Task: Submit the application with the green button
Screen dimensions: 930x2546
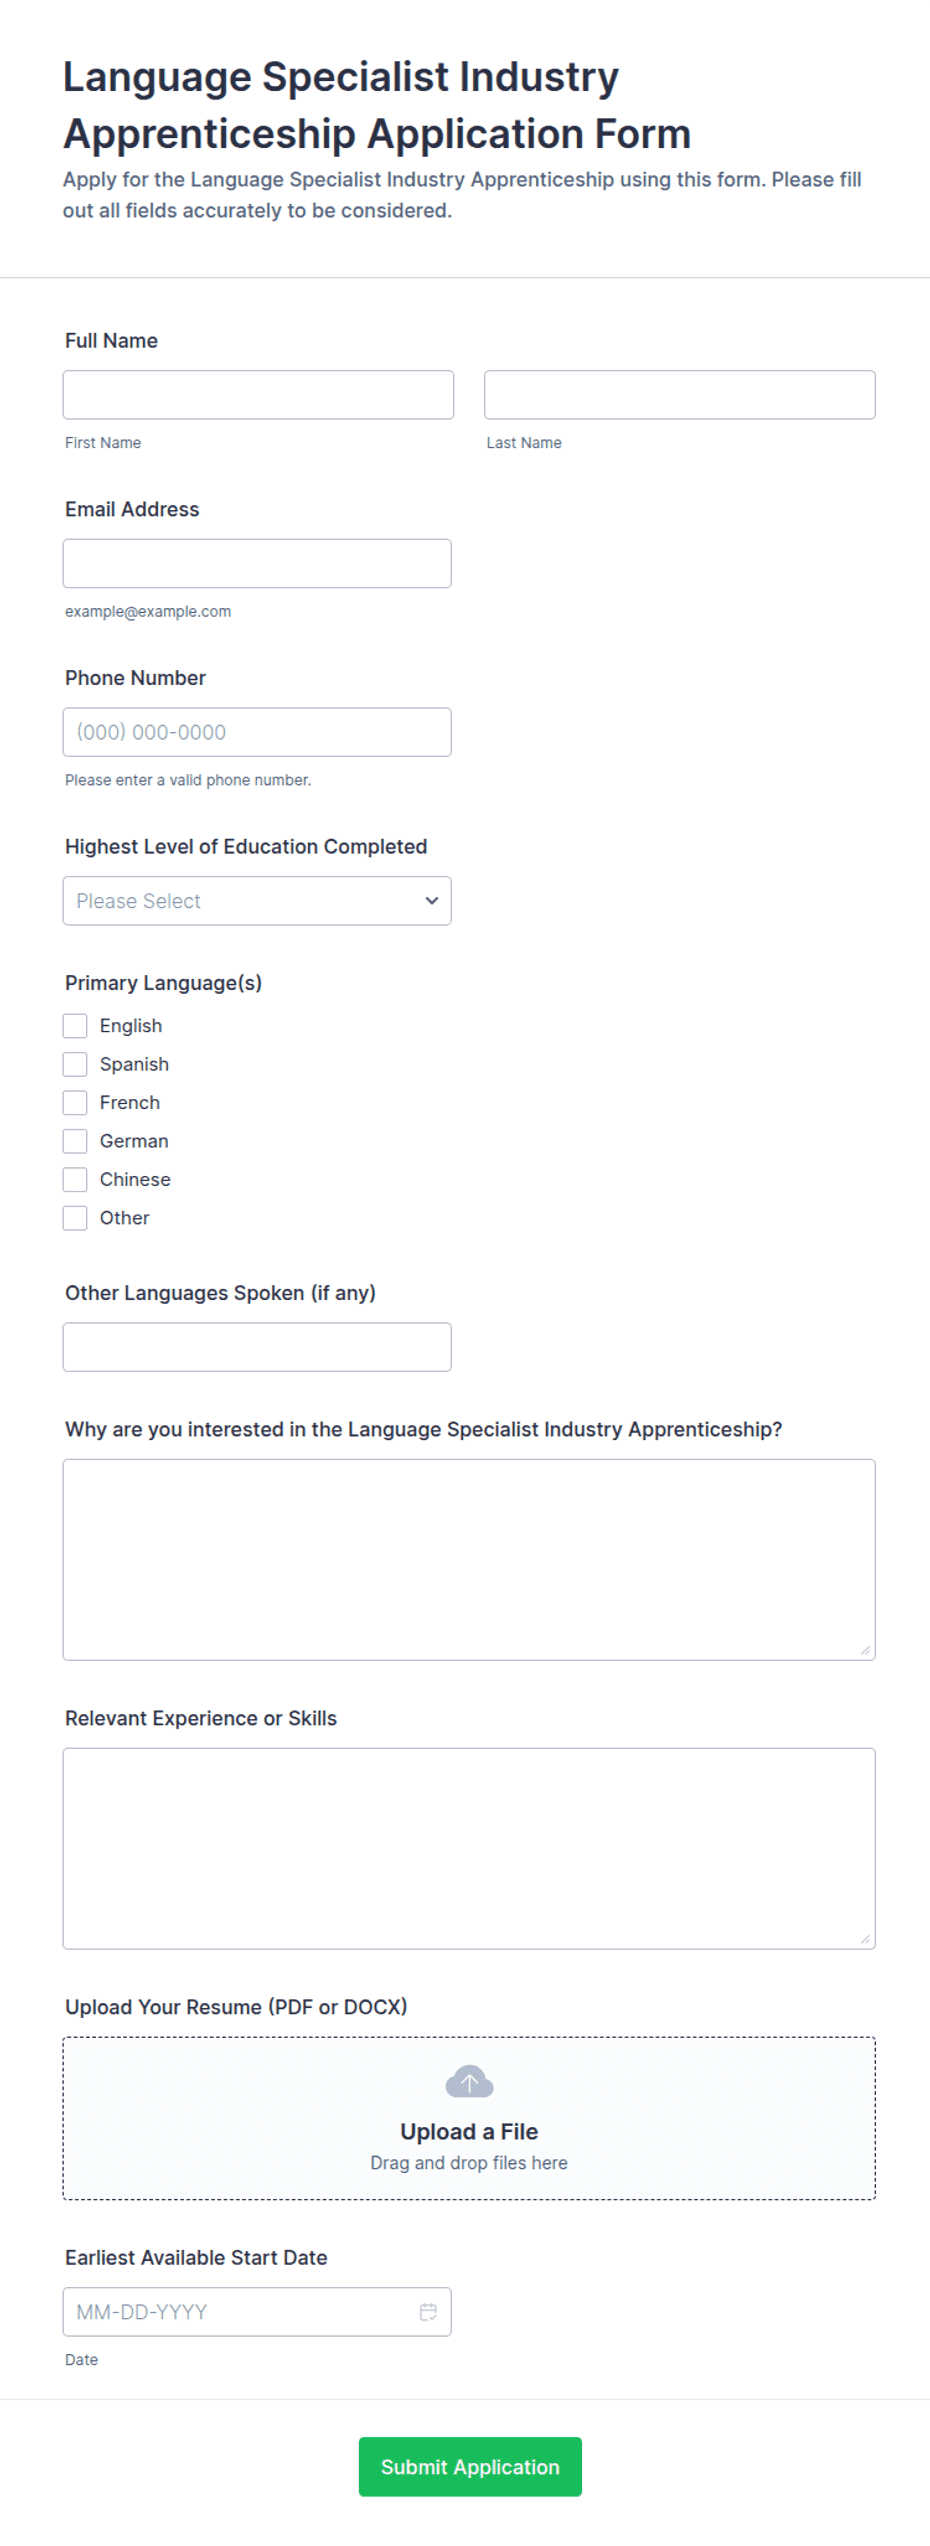Action: click(x=470, y=2467)
